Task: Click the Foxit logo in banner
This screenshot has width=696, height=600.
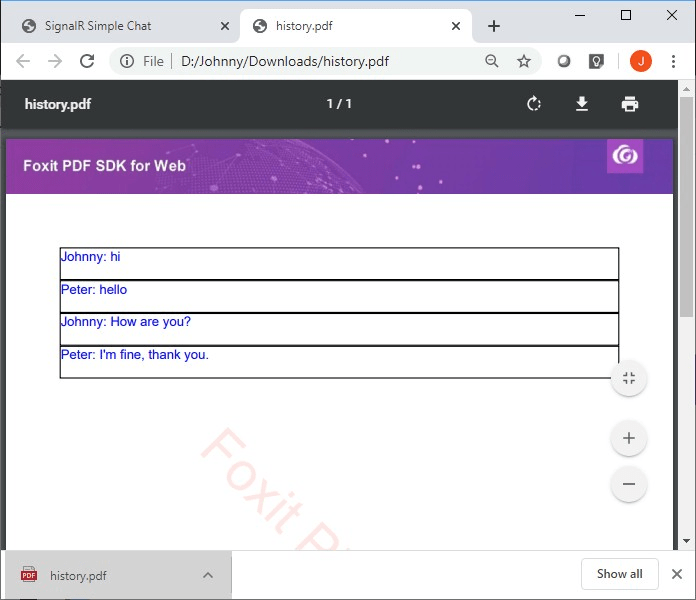Action: point(625,156)
